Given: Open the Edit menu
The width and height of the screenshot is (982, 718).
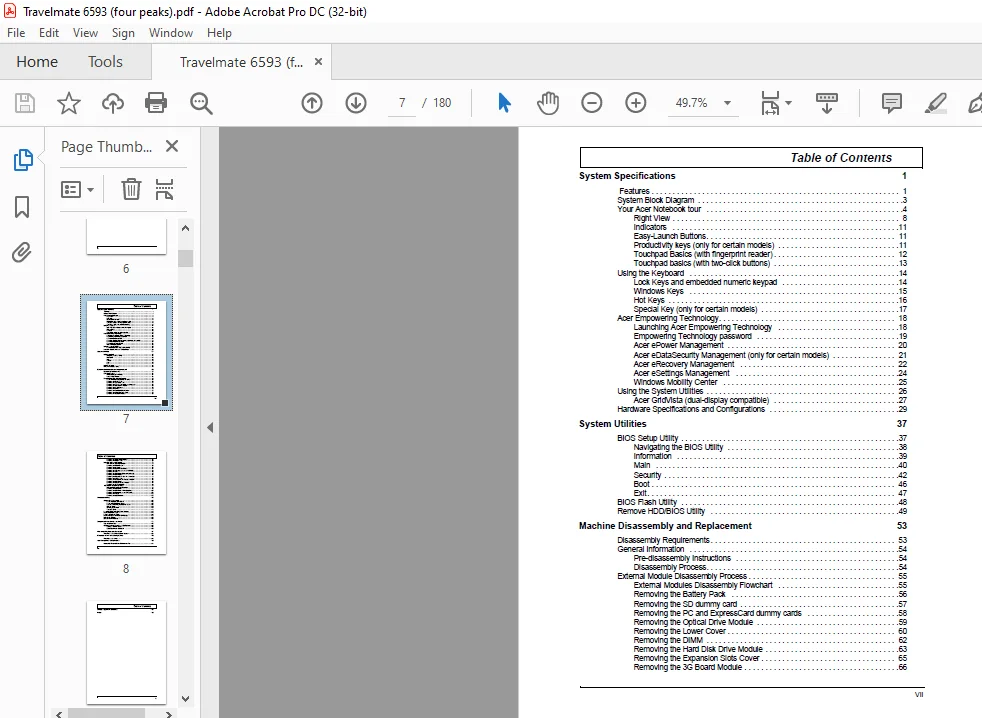Looking at the screenshot, I should pos(49,33).
